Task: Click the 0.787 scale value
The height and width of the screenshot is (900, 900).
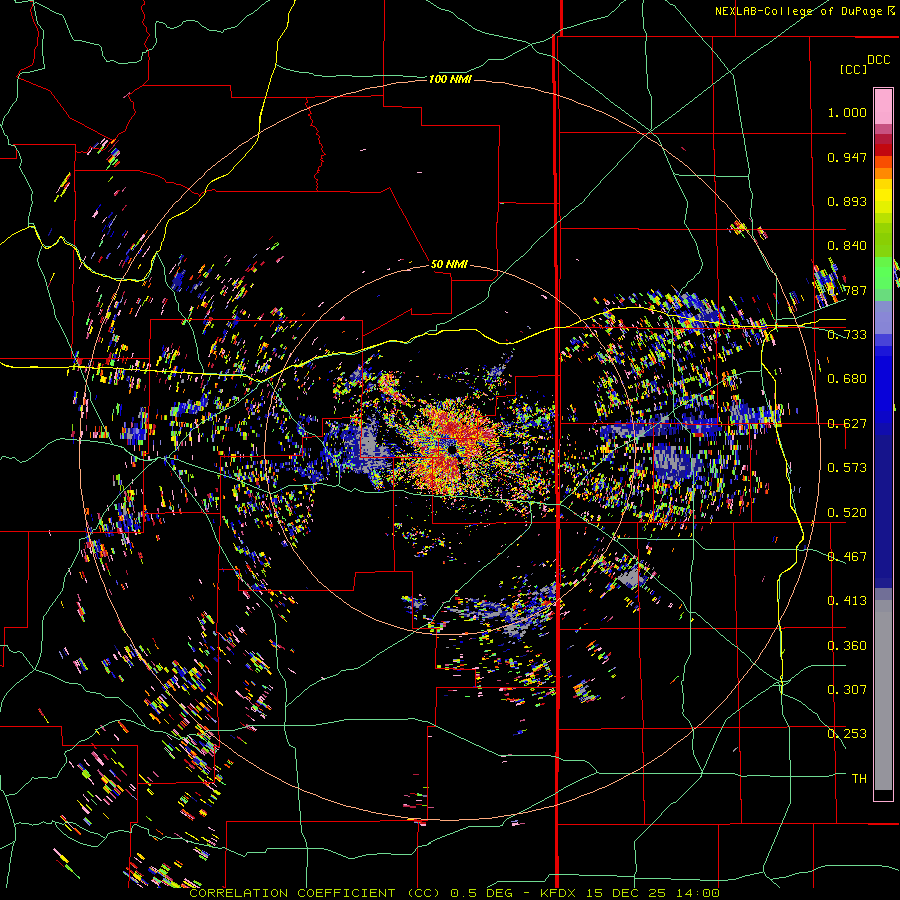Action: point(847,290)
